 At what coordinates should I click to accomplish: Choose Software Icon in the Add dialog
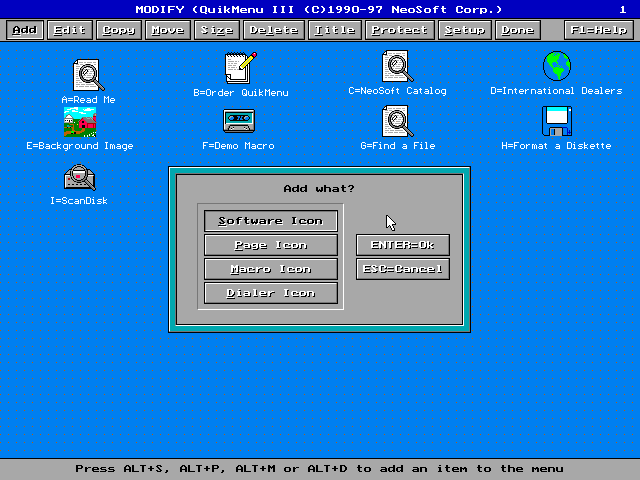271,221
